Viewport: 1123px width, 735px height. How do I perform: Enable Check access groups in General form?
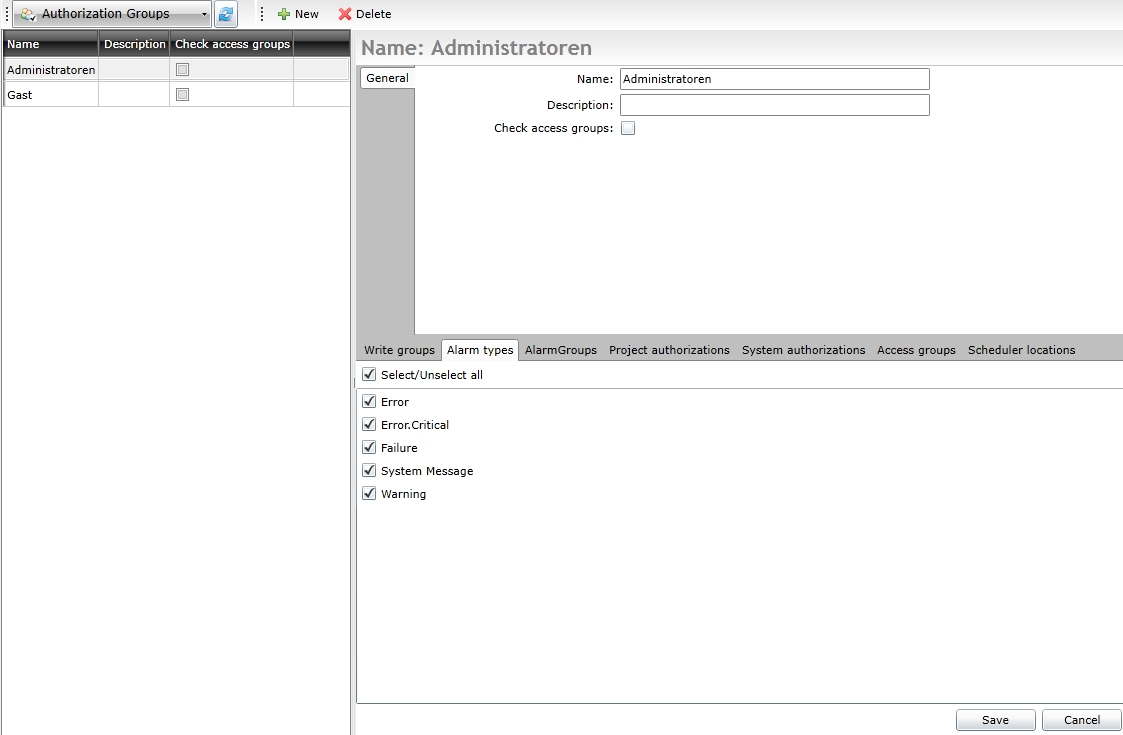point(628,128)
